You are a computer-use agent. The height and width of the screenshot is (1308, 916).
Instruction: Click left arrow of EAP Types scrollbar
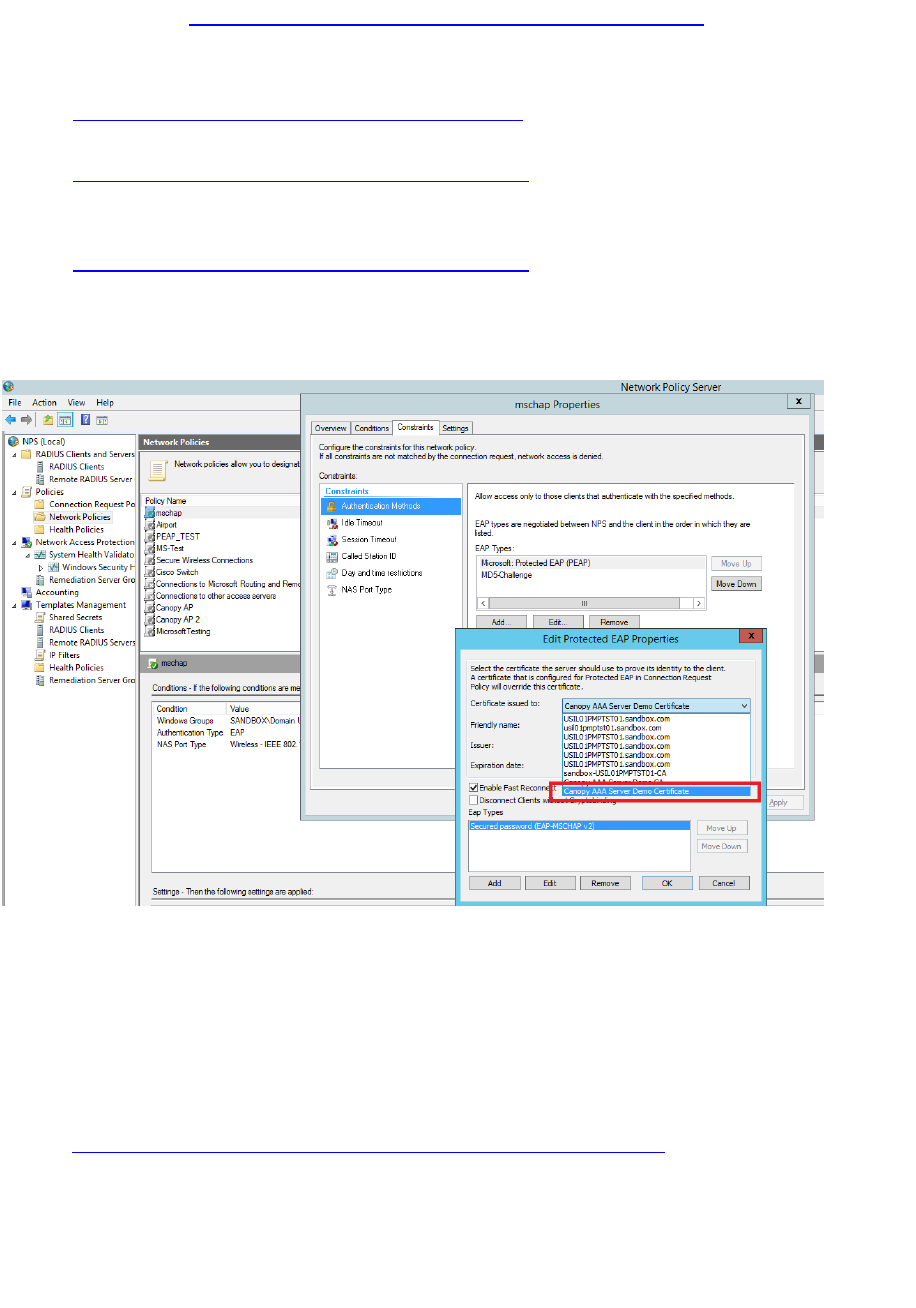[484, 604]
